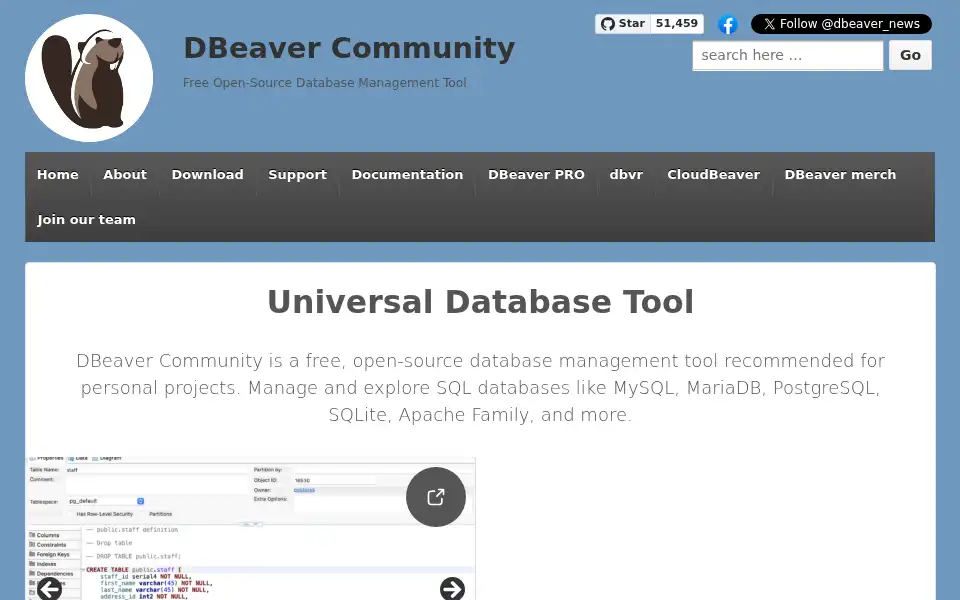The height and width of the screenshot is (600, 960).
Task: Open the DBeaver PRO menu item
Action: pos(536,174)
